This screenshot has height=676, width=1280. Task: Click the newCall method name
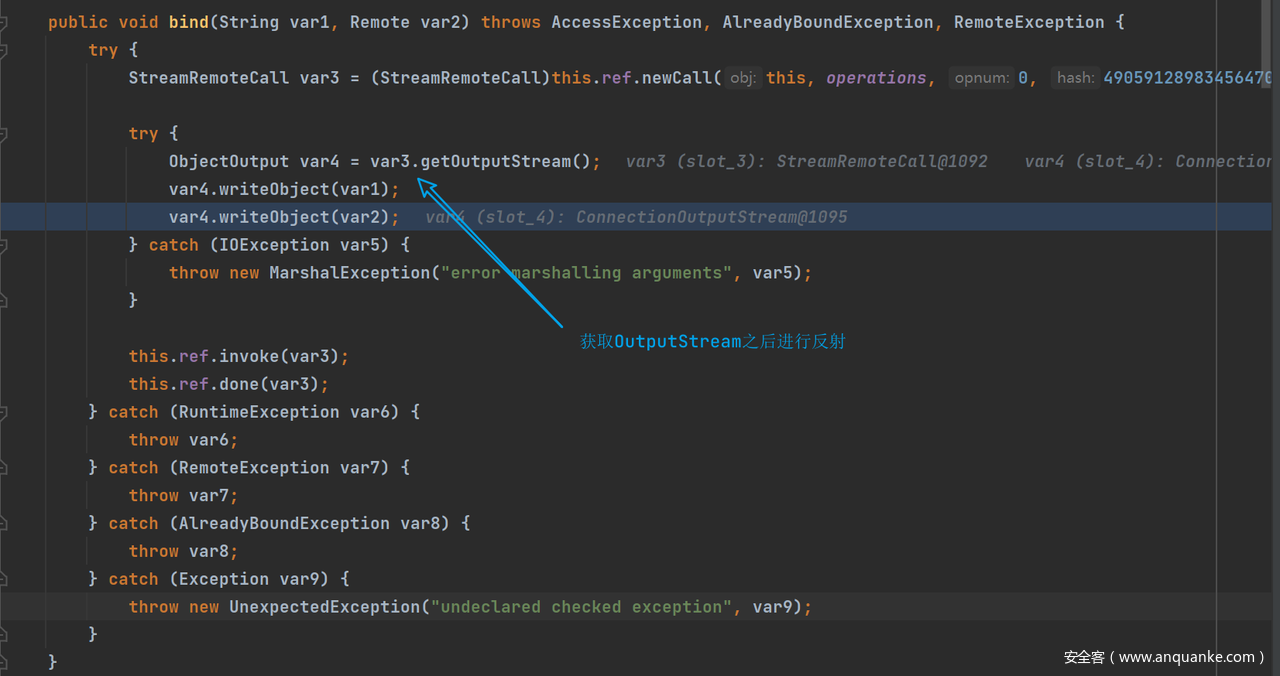point(678,78)
